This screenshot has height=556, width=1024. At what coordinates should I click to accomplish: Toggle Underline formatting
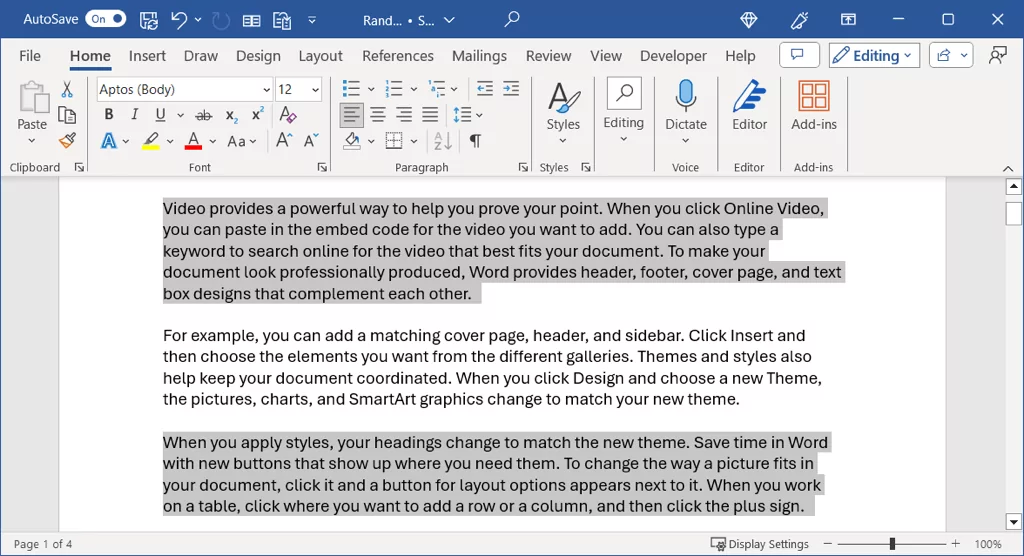[x=160, y=115]
